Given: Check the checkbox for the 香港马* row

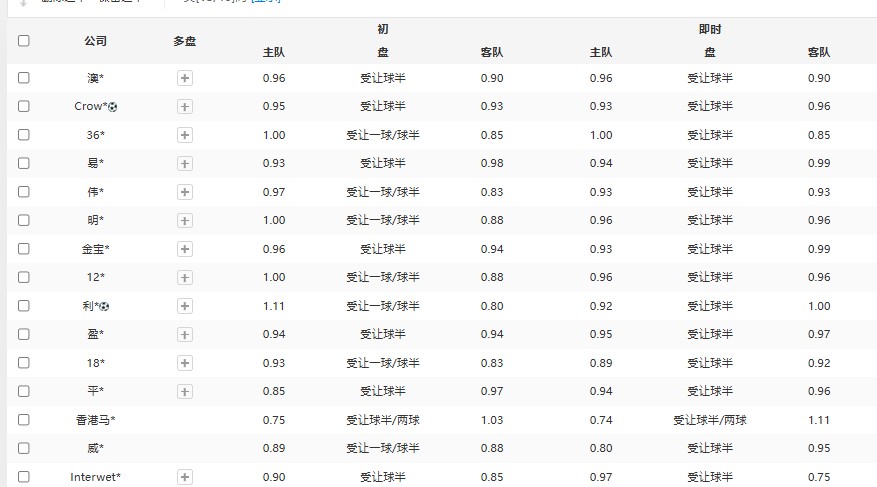Looking at the screenshot, I should (x=24, y=420).
